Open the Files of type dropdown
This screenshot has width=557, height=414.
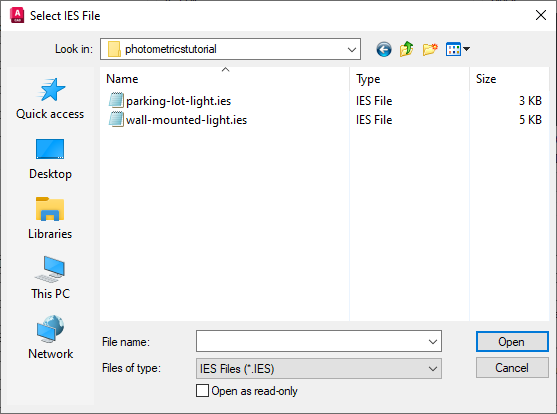319,369
